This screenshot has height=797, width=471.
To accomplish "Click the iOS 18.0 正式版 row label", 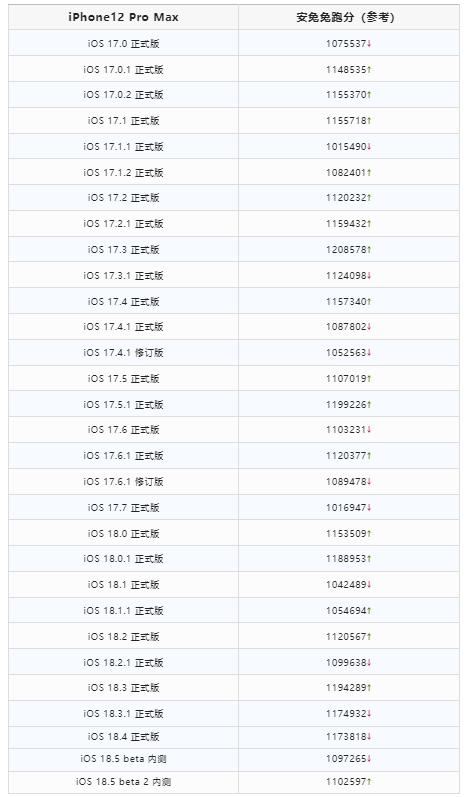I will pyautogui.click(x=123, y=534).
